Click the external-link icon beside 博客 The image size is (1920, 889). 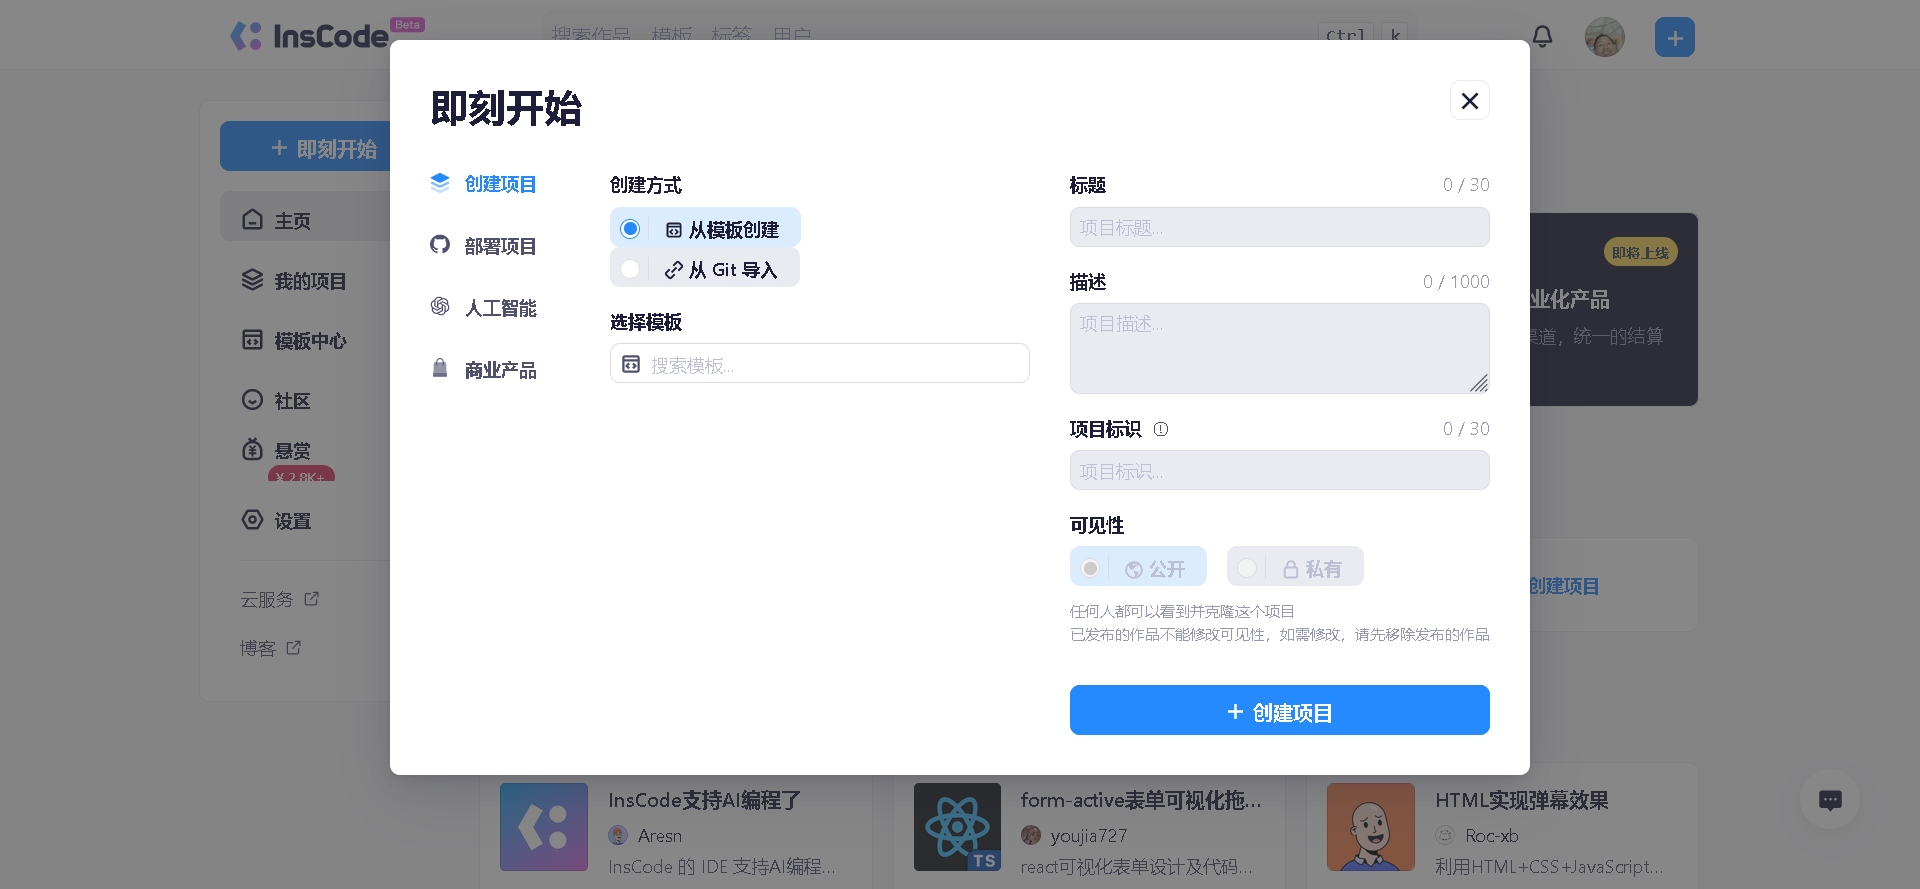293,647
